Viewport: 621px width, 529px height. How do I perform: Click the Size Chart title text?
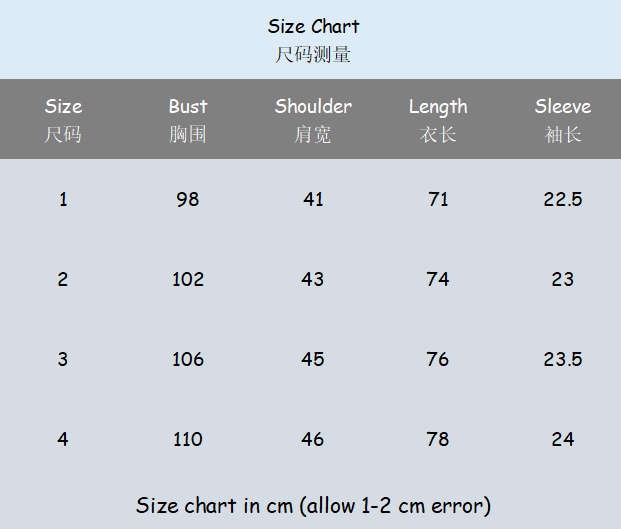click(x=313, y=27)
